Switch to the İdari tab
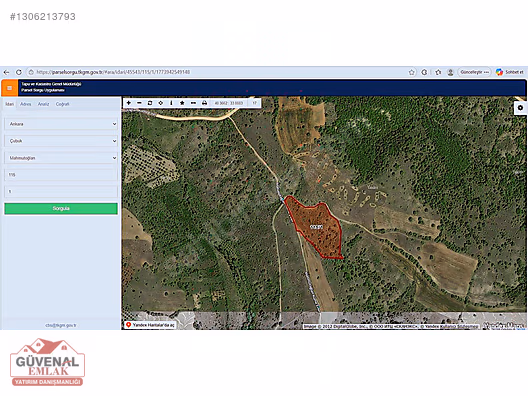The height and width of the screenshot is (396, 528). (10, 104)
